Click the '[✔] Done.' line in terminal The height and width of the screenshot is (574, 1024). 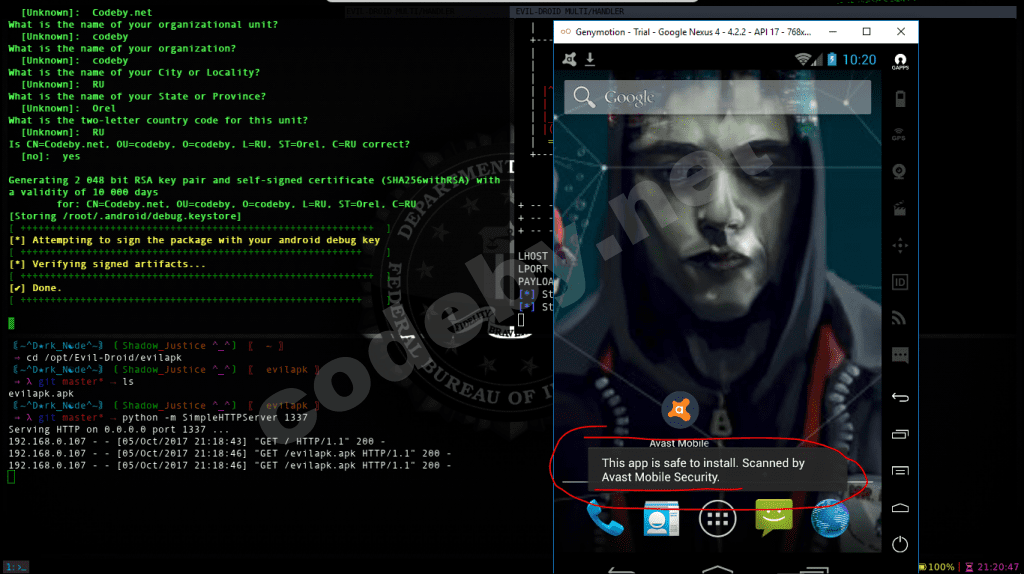pos(35,288)
